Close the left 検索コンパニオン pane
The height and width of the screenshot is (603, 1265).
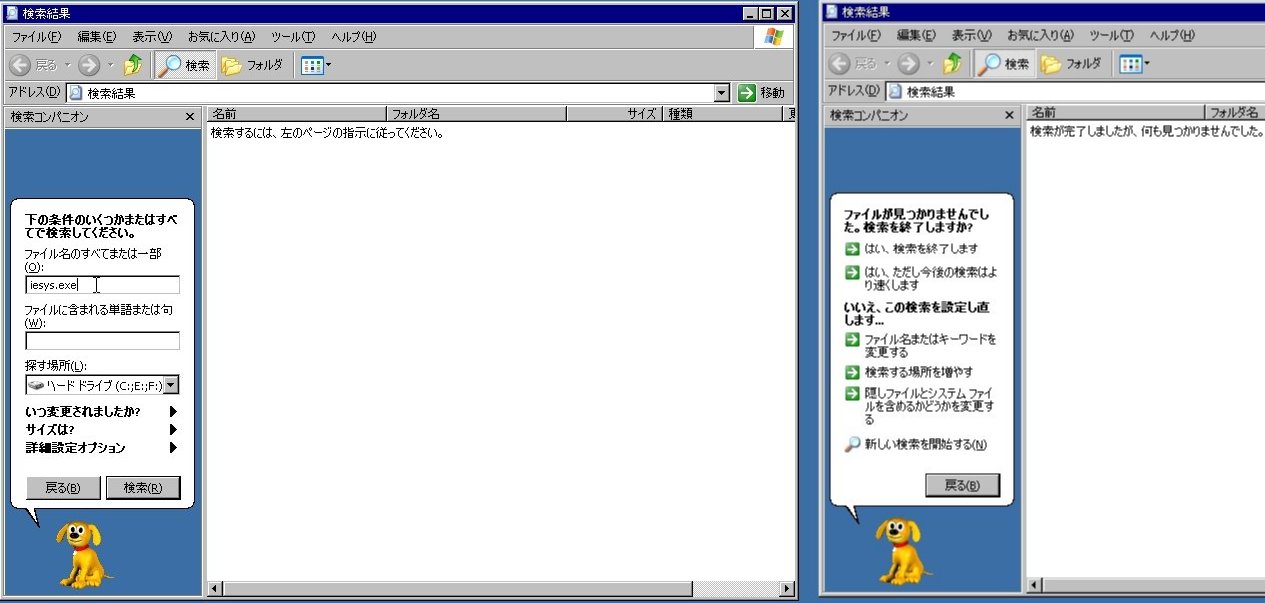(190, 117)
